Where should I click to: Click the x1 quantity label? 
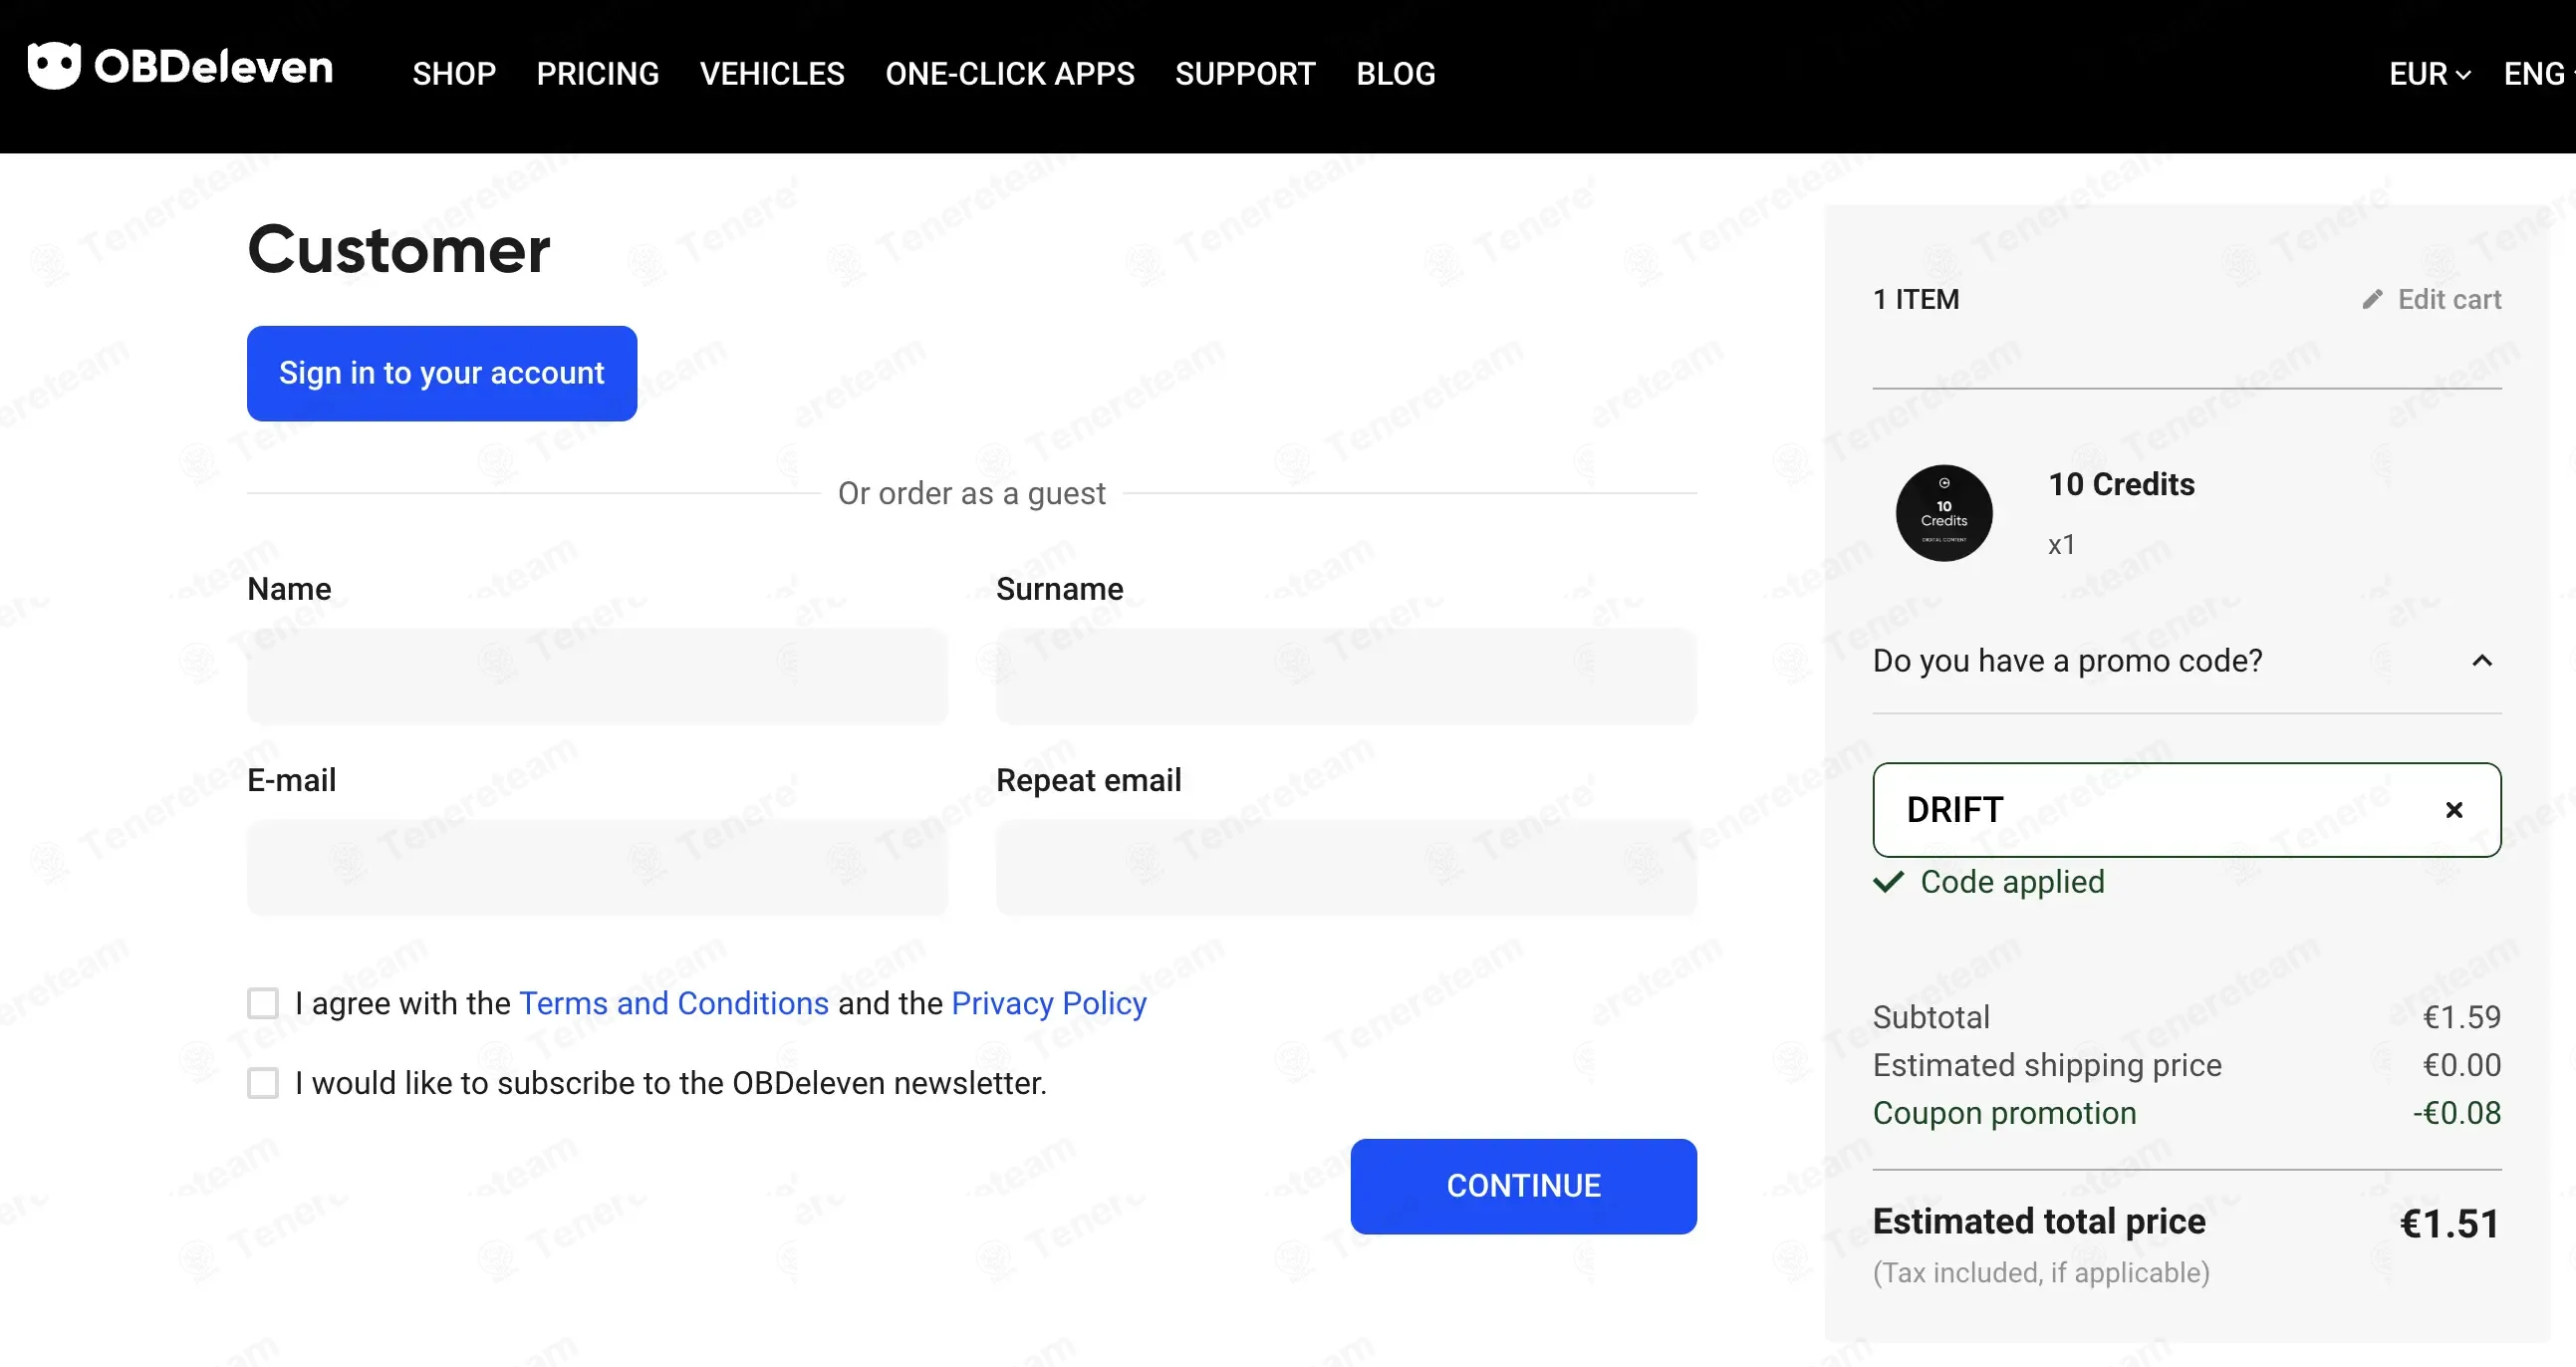coord(2061,545)
